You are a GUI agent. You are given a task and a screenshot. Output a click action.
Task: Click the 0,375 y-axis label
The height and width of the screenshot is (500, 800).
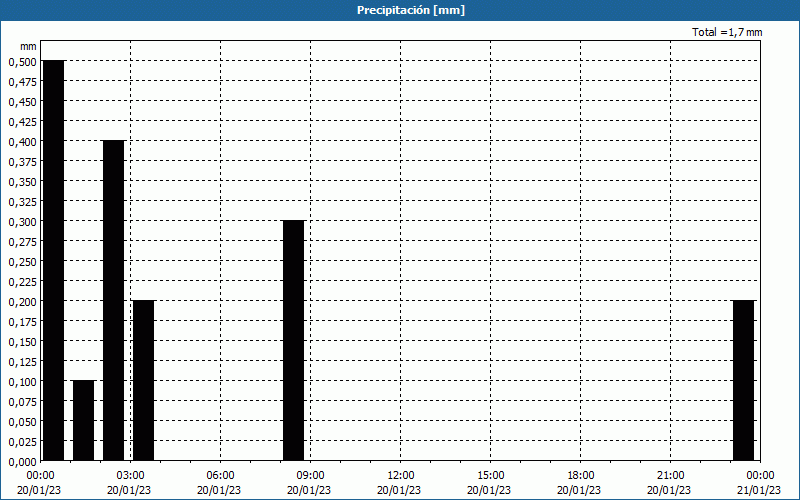click(23, 162)
